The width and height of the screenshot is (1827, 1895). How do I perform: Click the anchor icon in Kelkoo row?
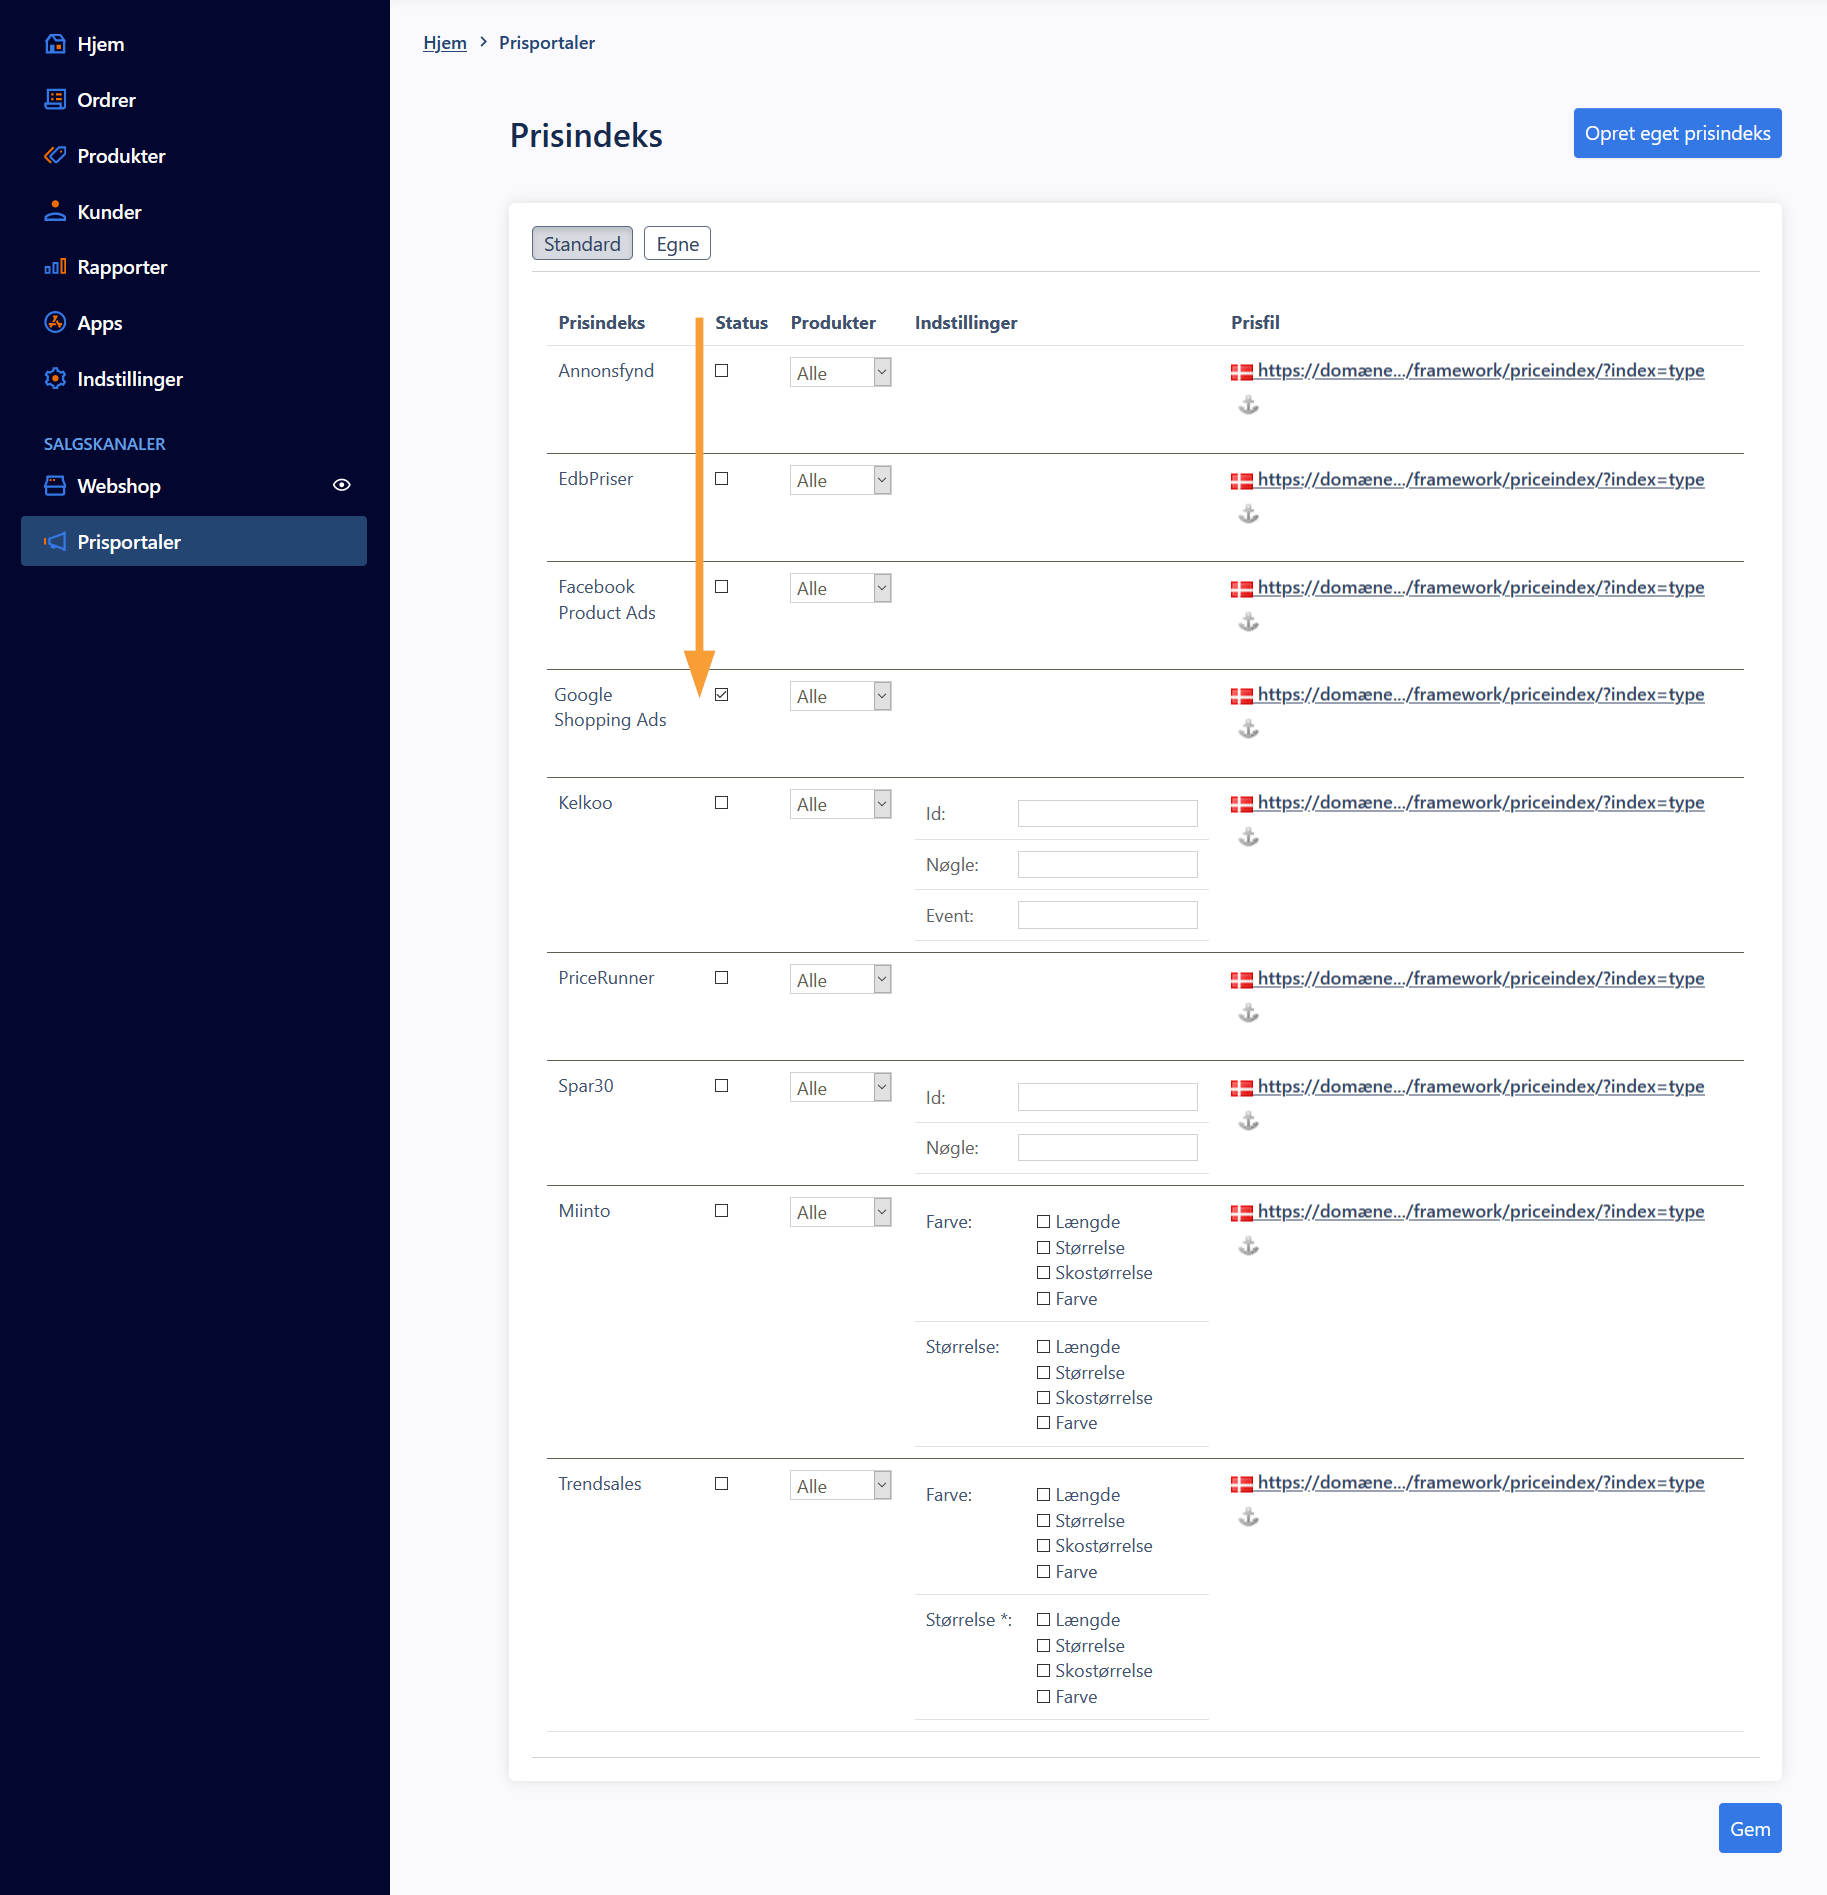(1249, 837)
